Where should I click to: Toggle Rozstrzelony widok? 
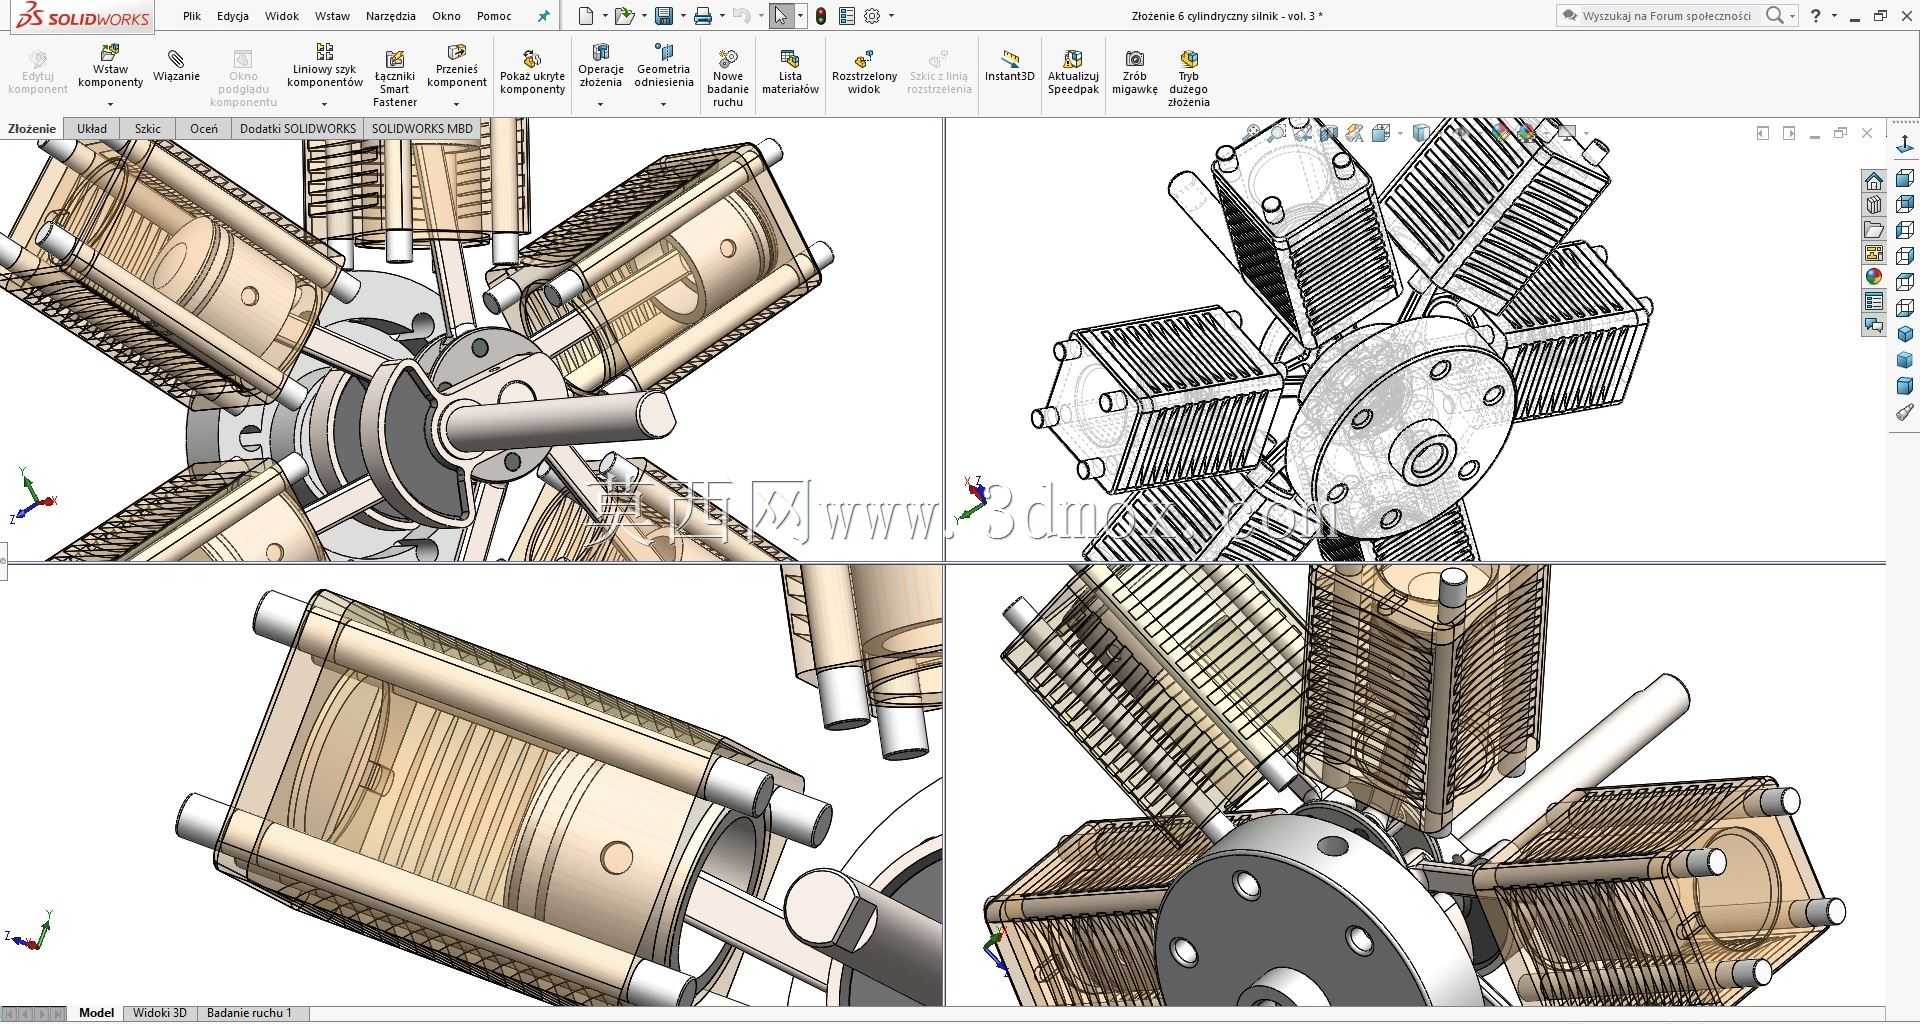coord(864,72)
